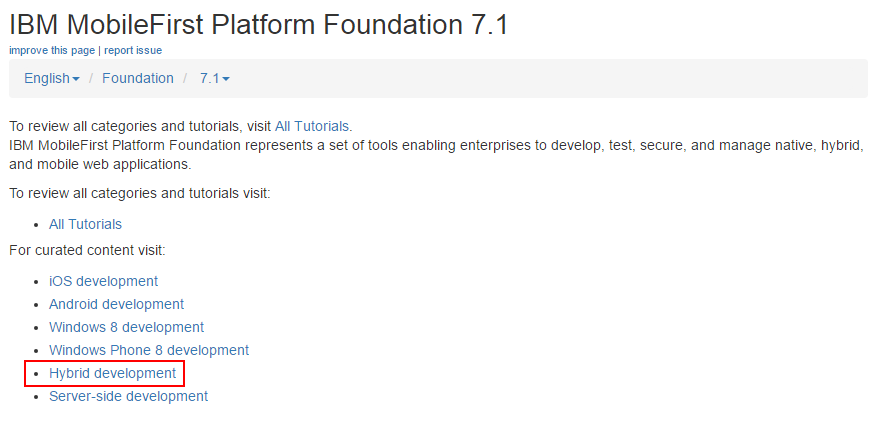Click the 'For curated content visit:' text
This screenshot has height=421, width=873.
(87, 250)
